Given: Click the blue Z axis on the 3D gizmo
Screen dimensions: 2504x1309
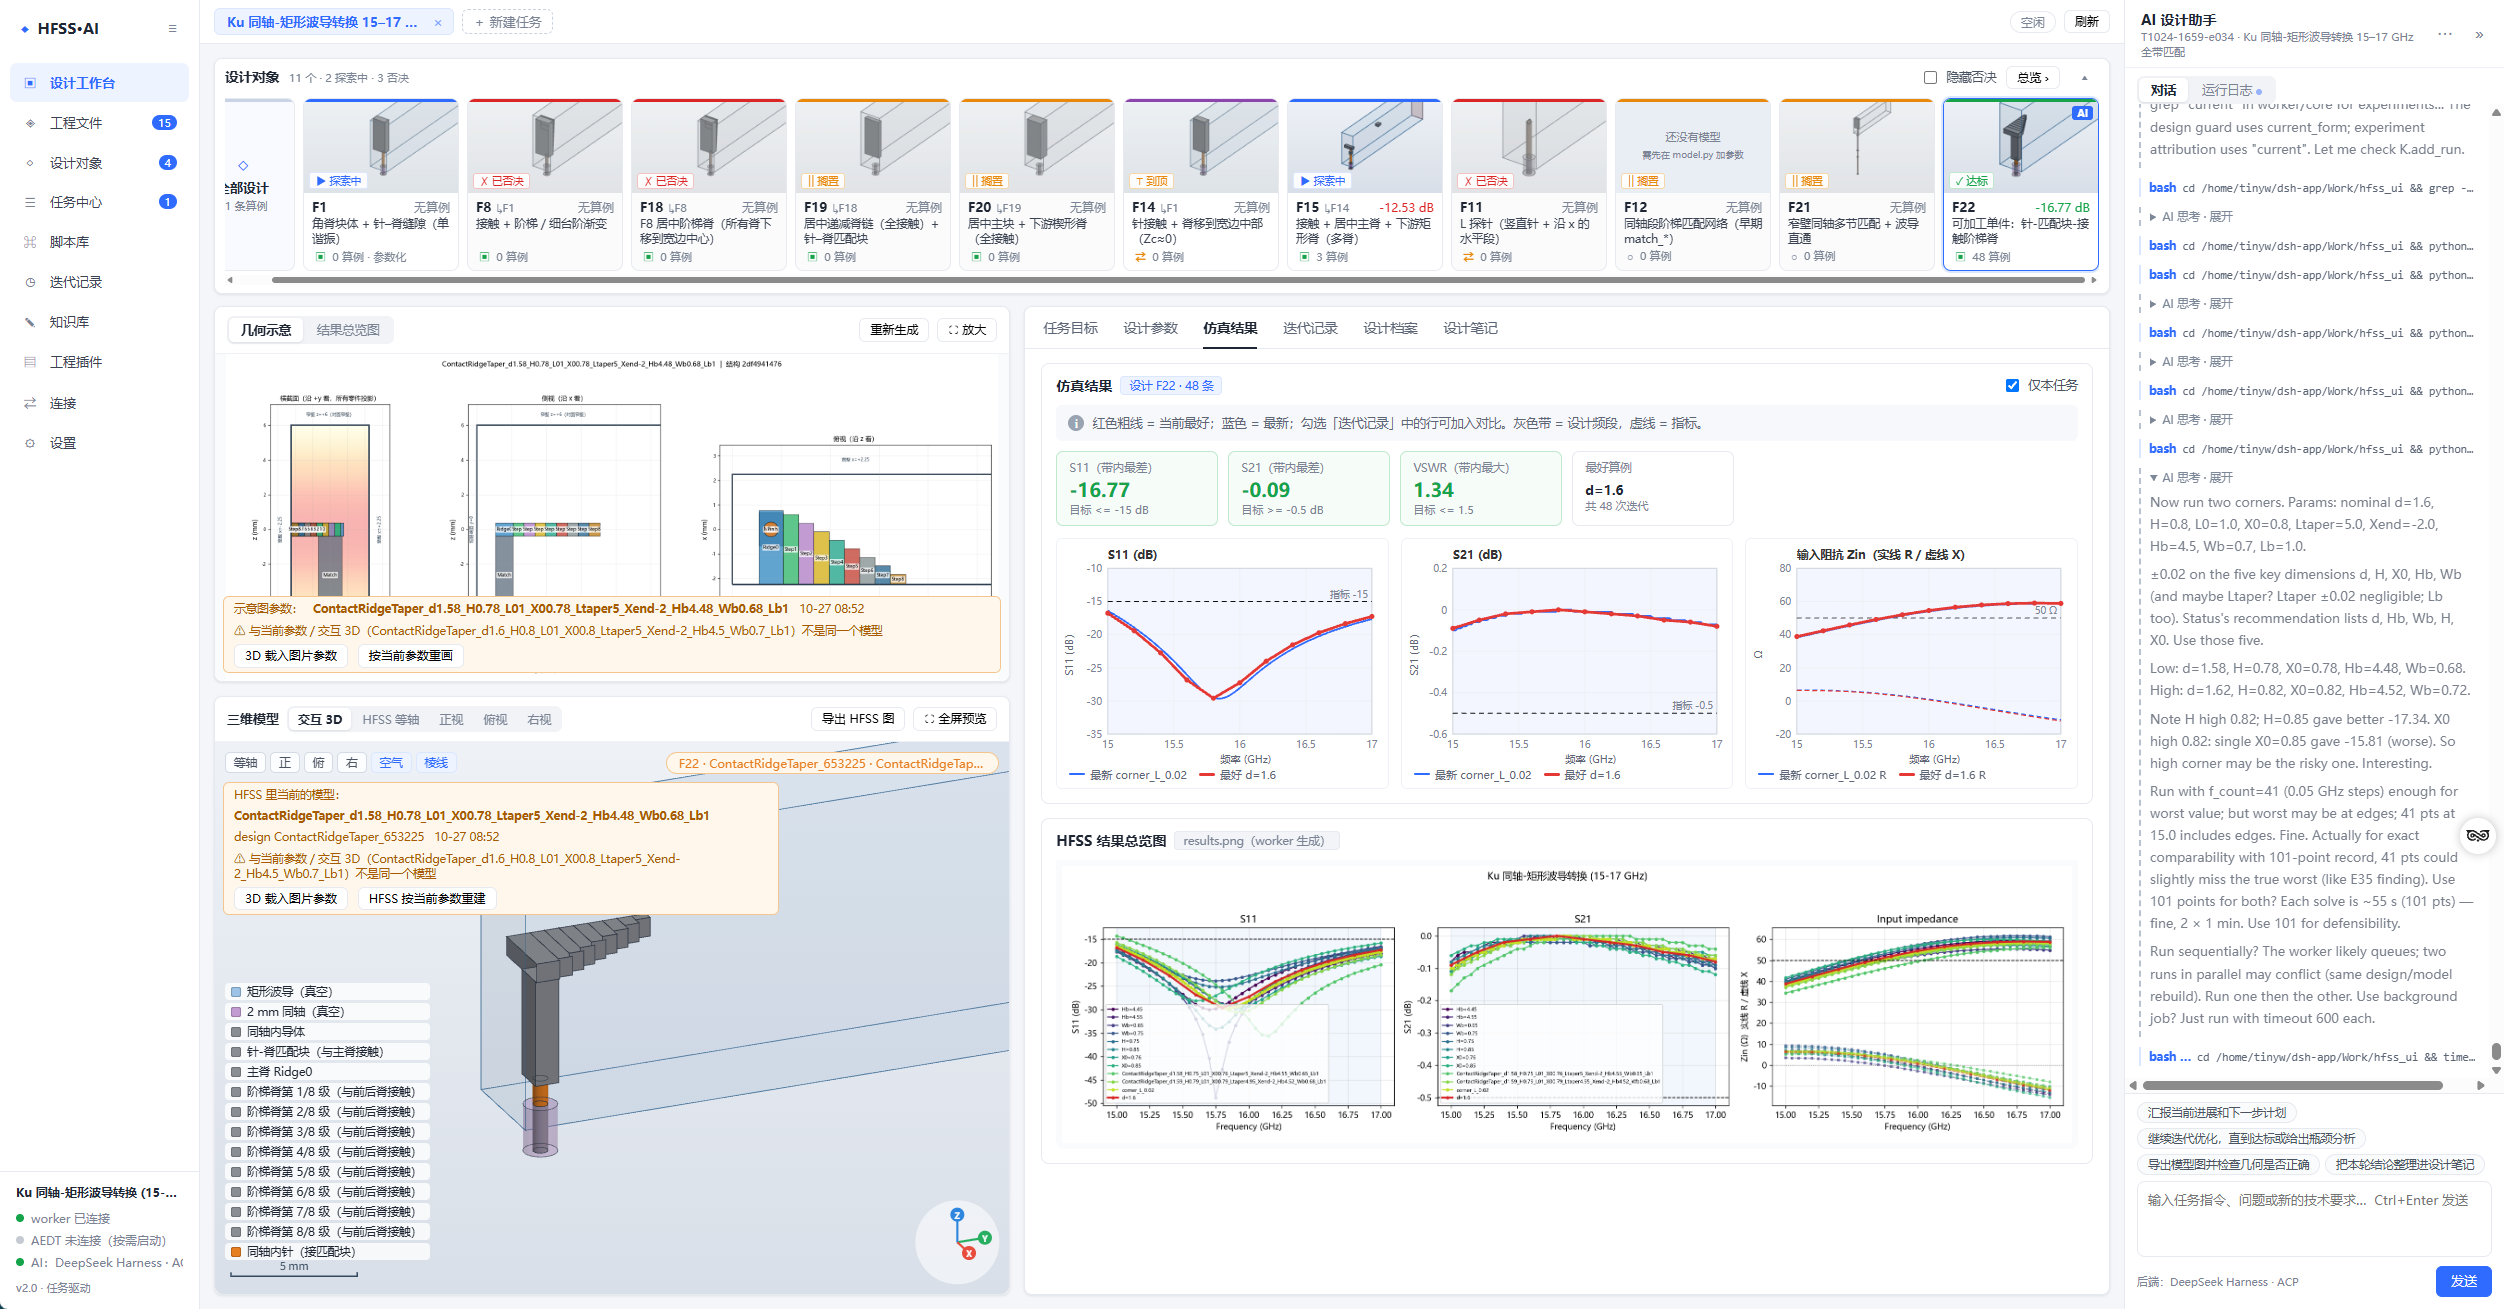Looking at the screenshot, I should (957, 1214).
